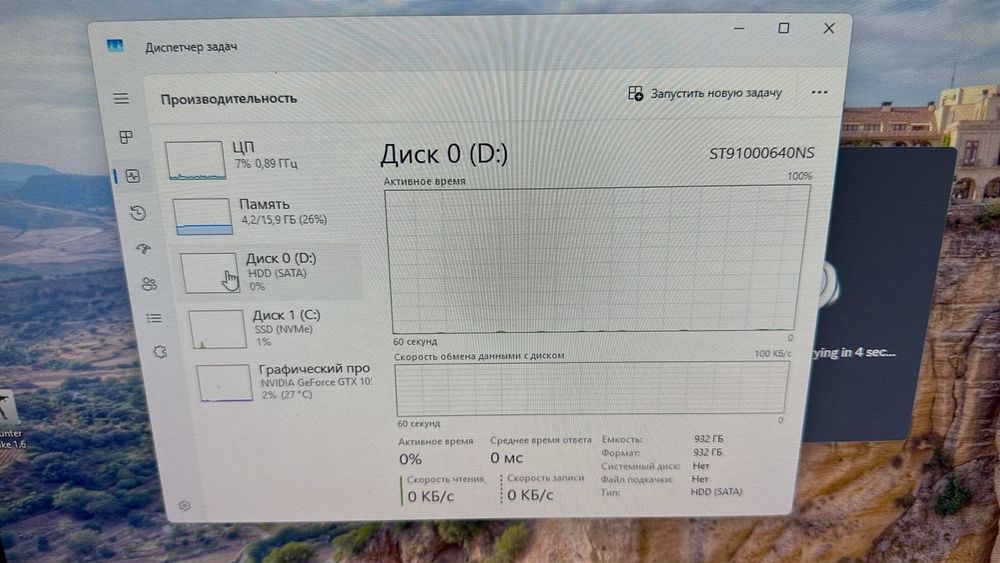Image resolution: width=1000 pixels, height=563 pixels.
Task: Click the GPU mini graph thumbnail
Action: point(224,383)
